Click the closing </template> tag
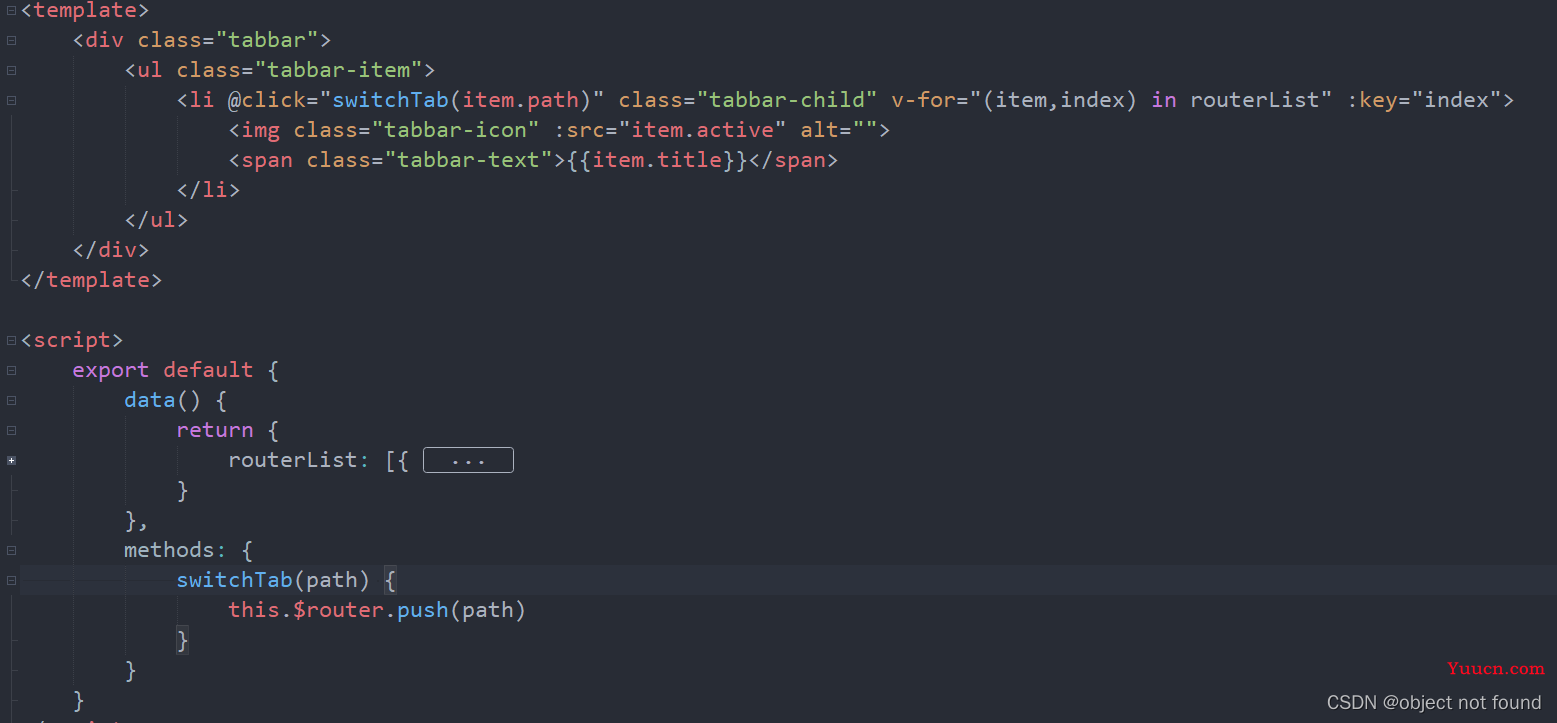The height and width of the screenshot is (723, 1557). [91, 280]
